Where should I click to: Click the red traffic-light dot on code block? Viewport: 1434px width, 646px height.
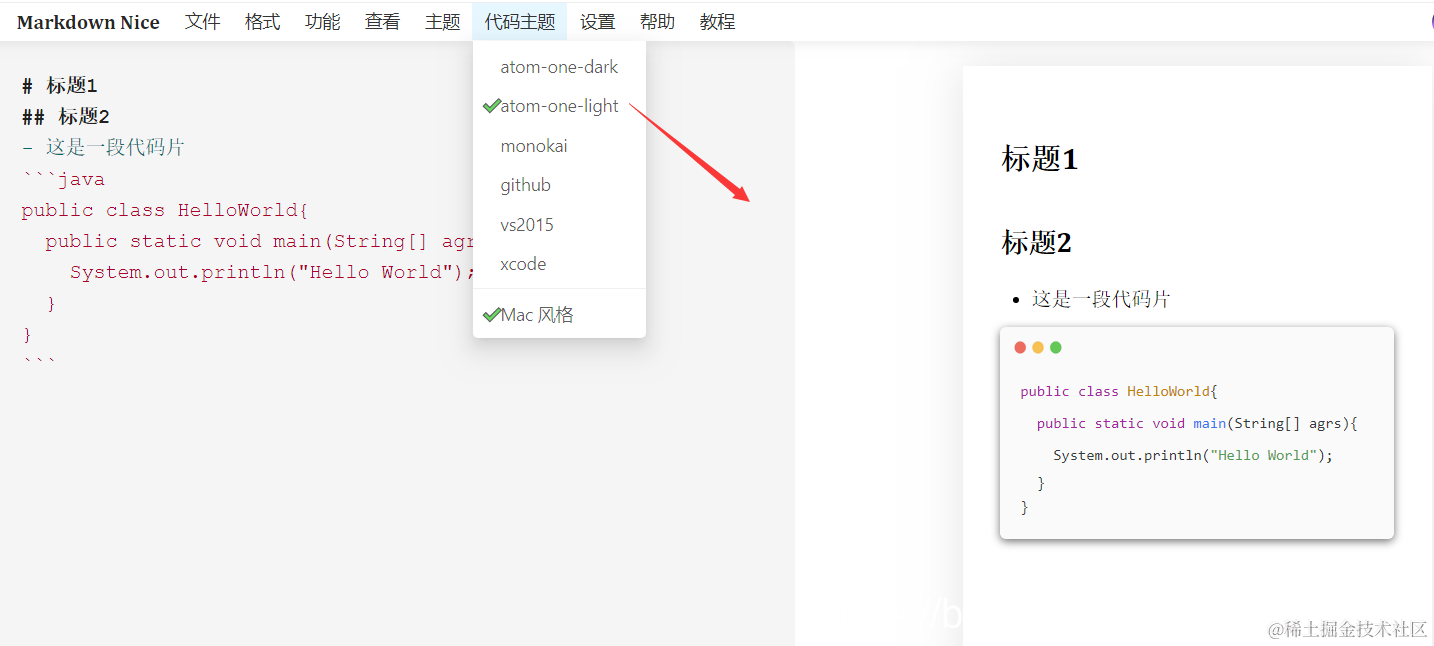(1019, 347)
